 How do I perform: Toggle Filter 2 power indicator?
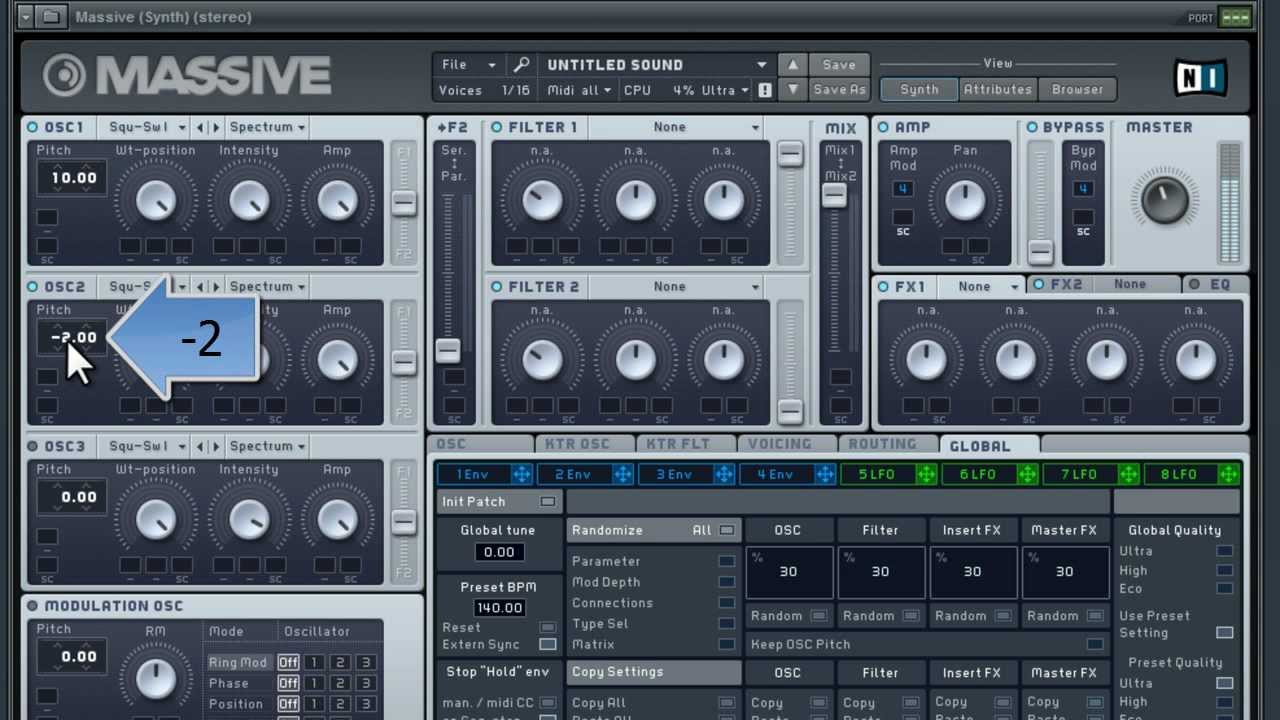coord(497,287)
